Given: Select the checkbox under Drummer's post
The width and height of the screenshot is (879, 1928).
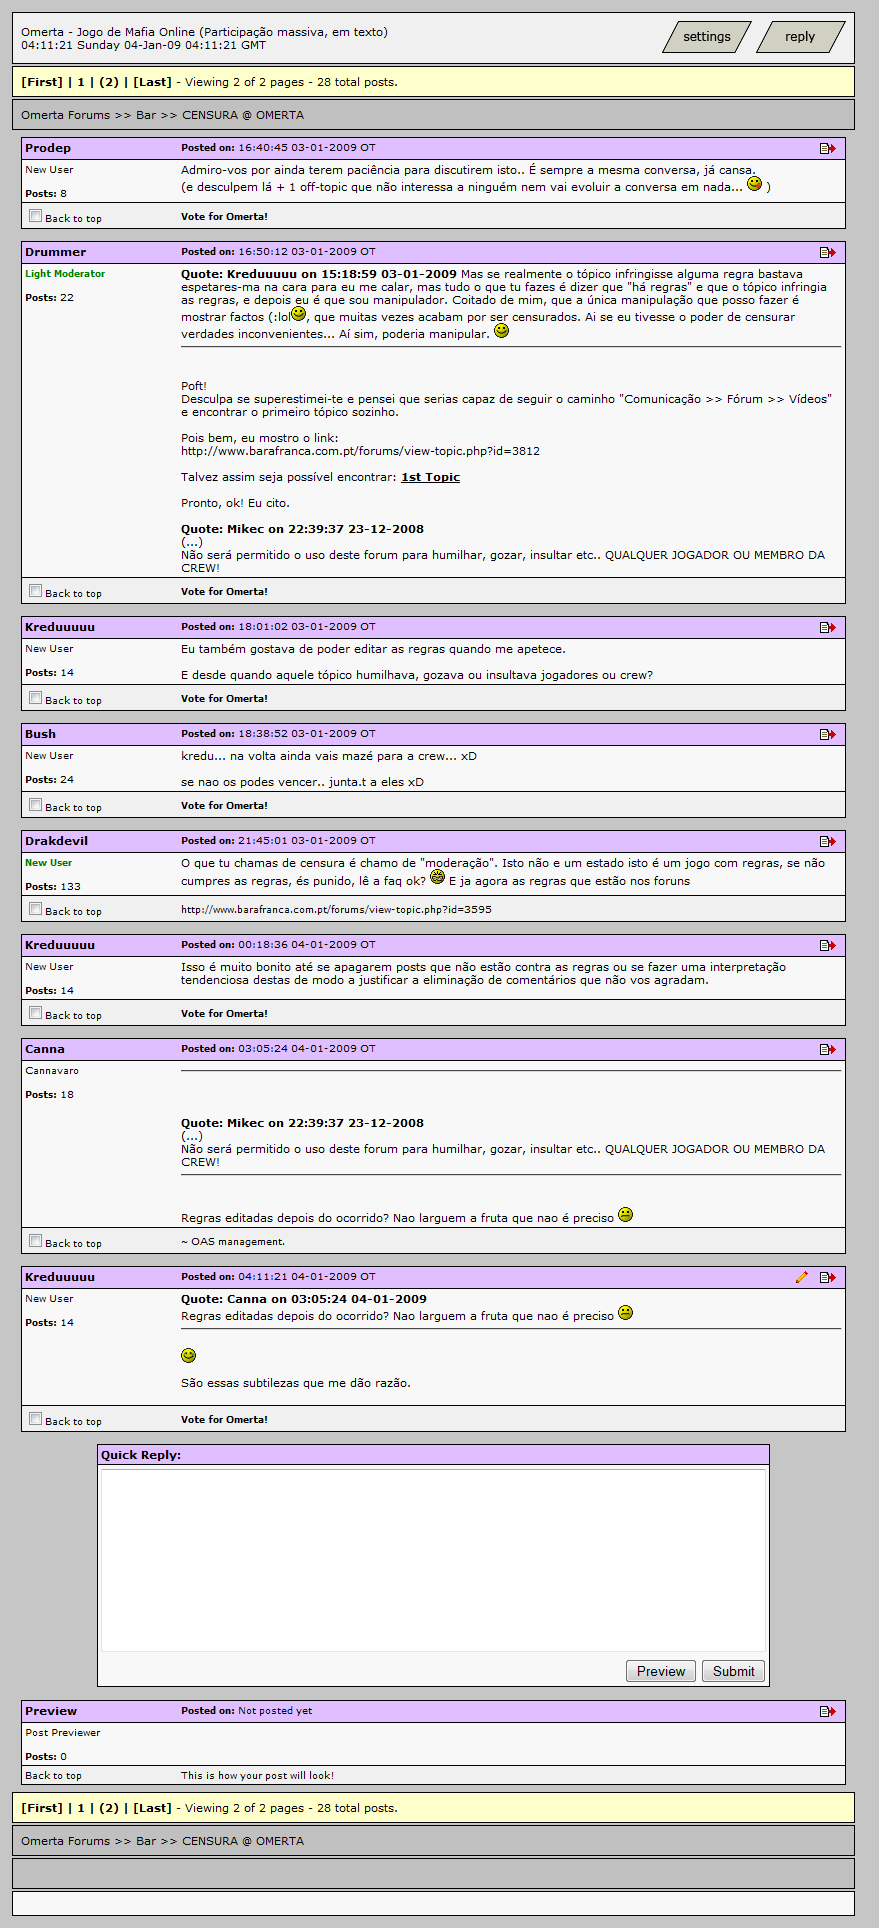Looking at the screenshot, I should (36, 591).
